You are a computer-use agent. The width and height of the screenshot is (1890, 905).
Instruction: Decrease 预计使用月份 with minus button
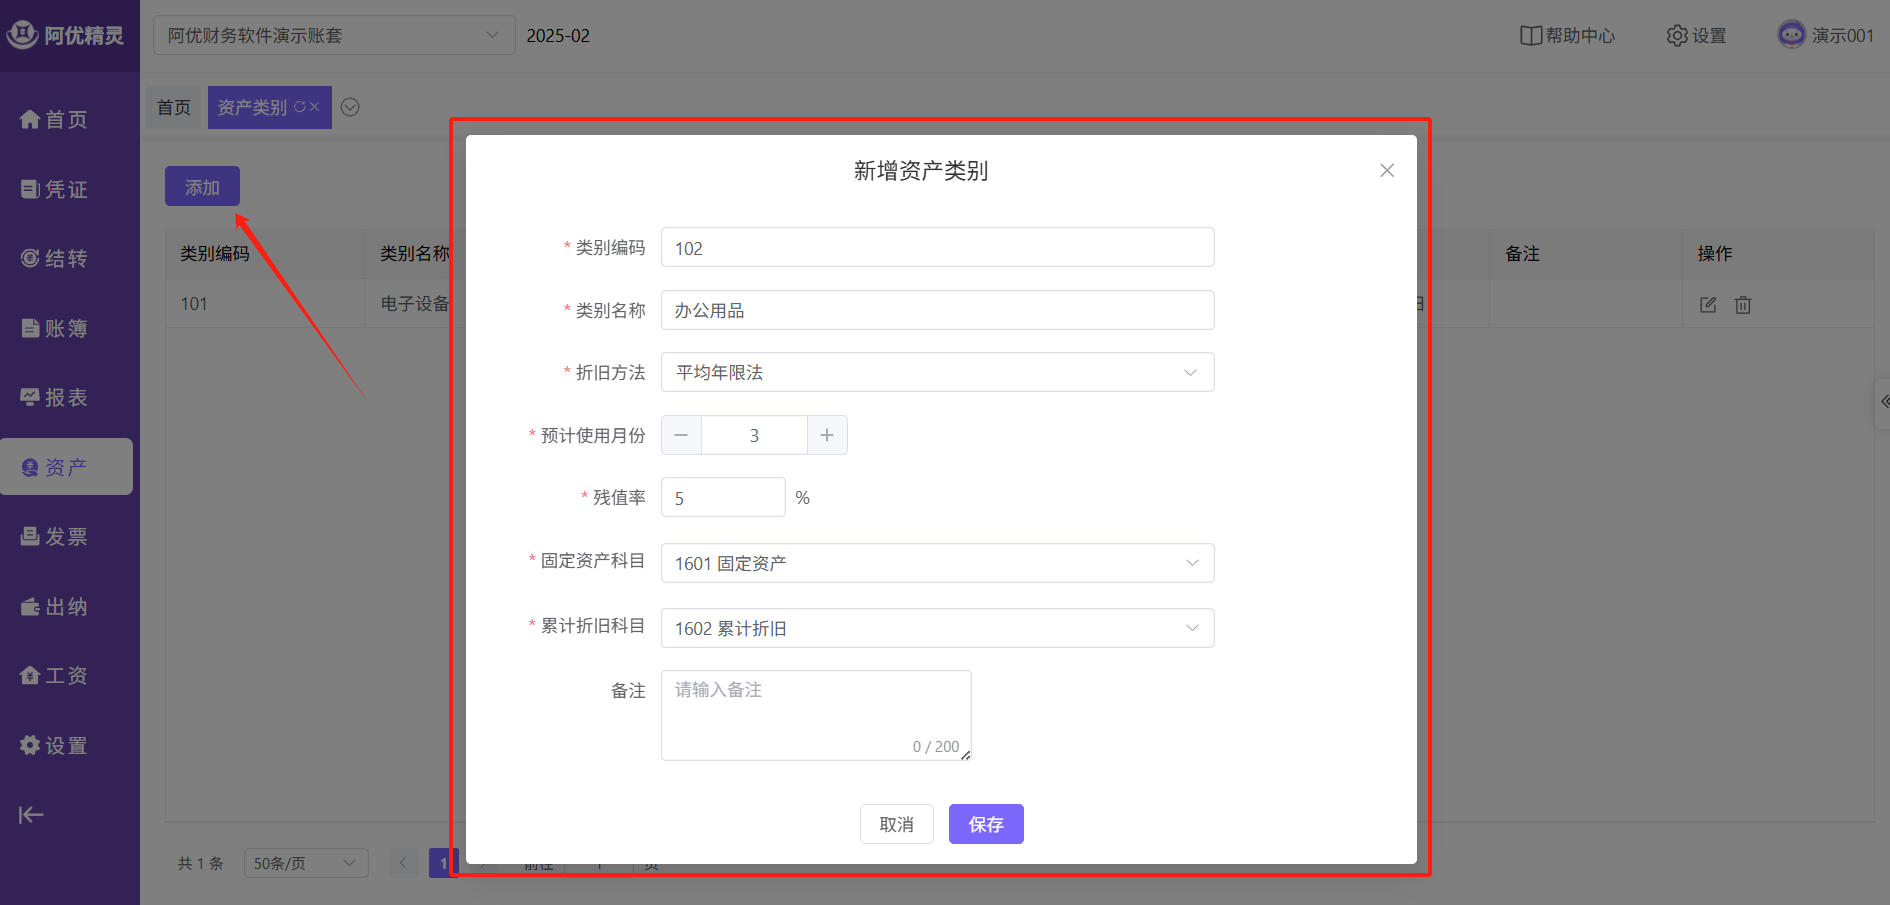[x=681, y=435]
